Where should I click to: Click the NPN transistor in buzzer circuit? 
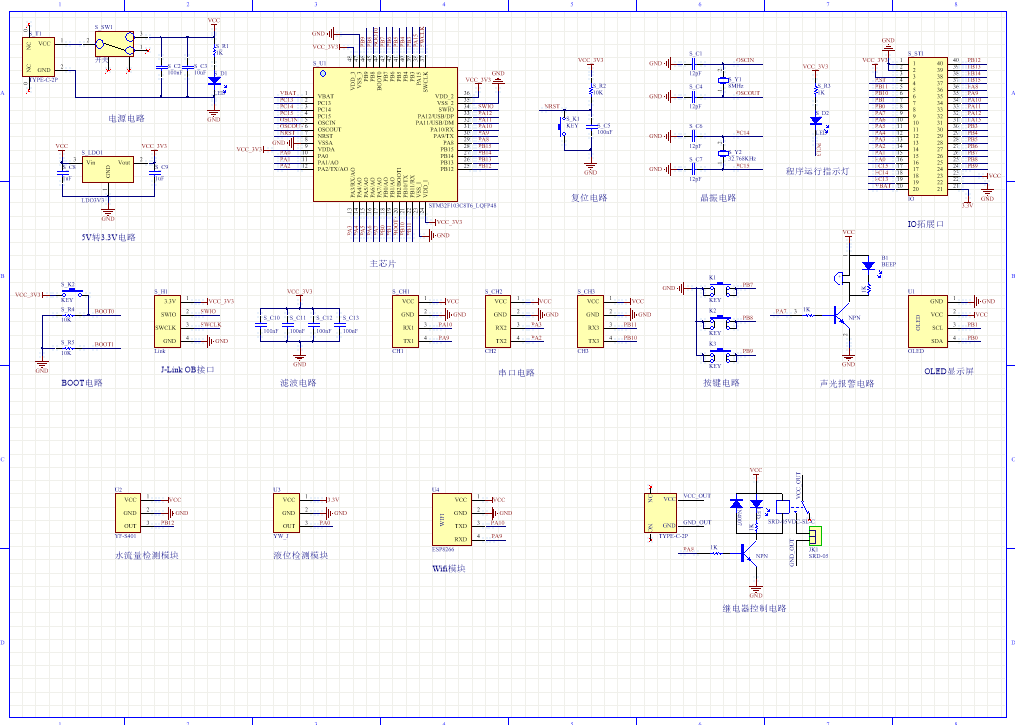pyautogui.click(x=842, y=315)
